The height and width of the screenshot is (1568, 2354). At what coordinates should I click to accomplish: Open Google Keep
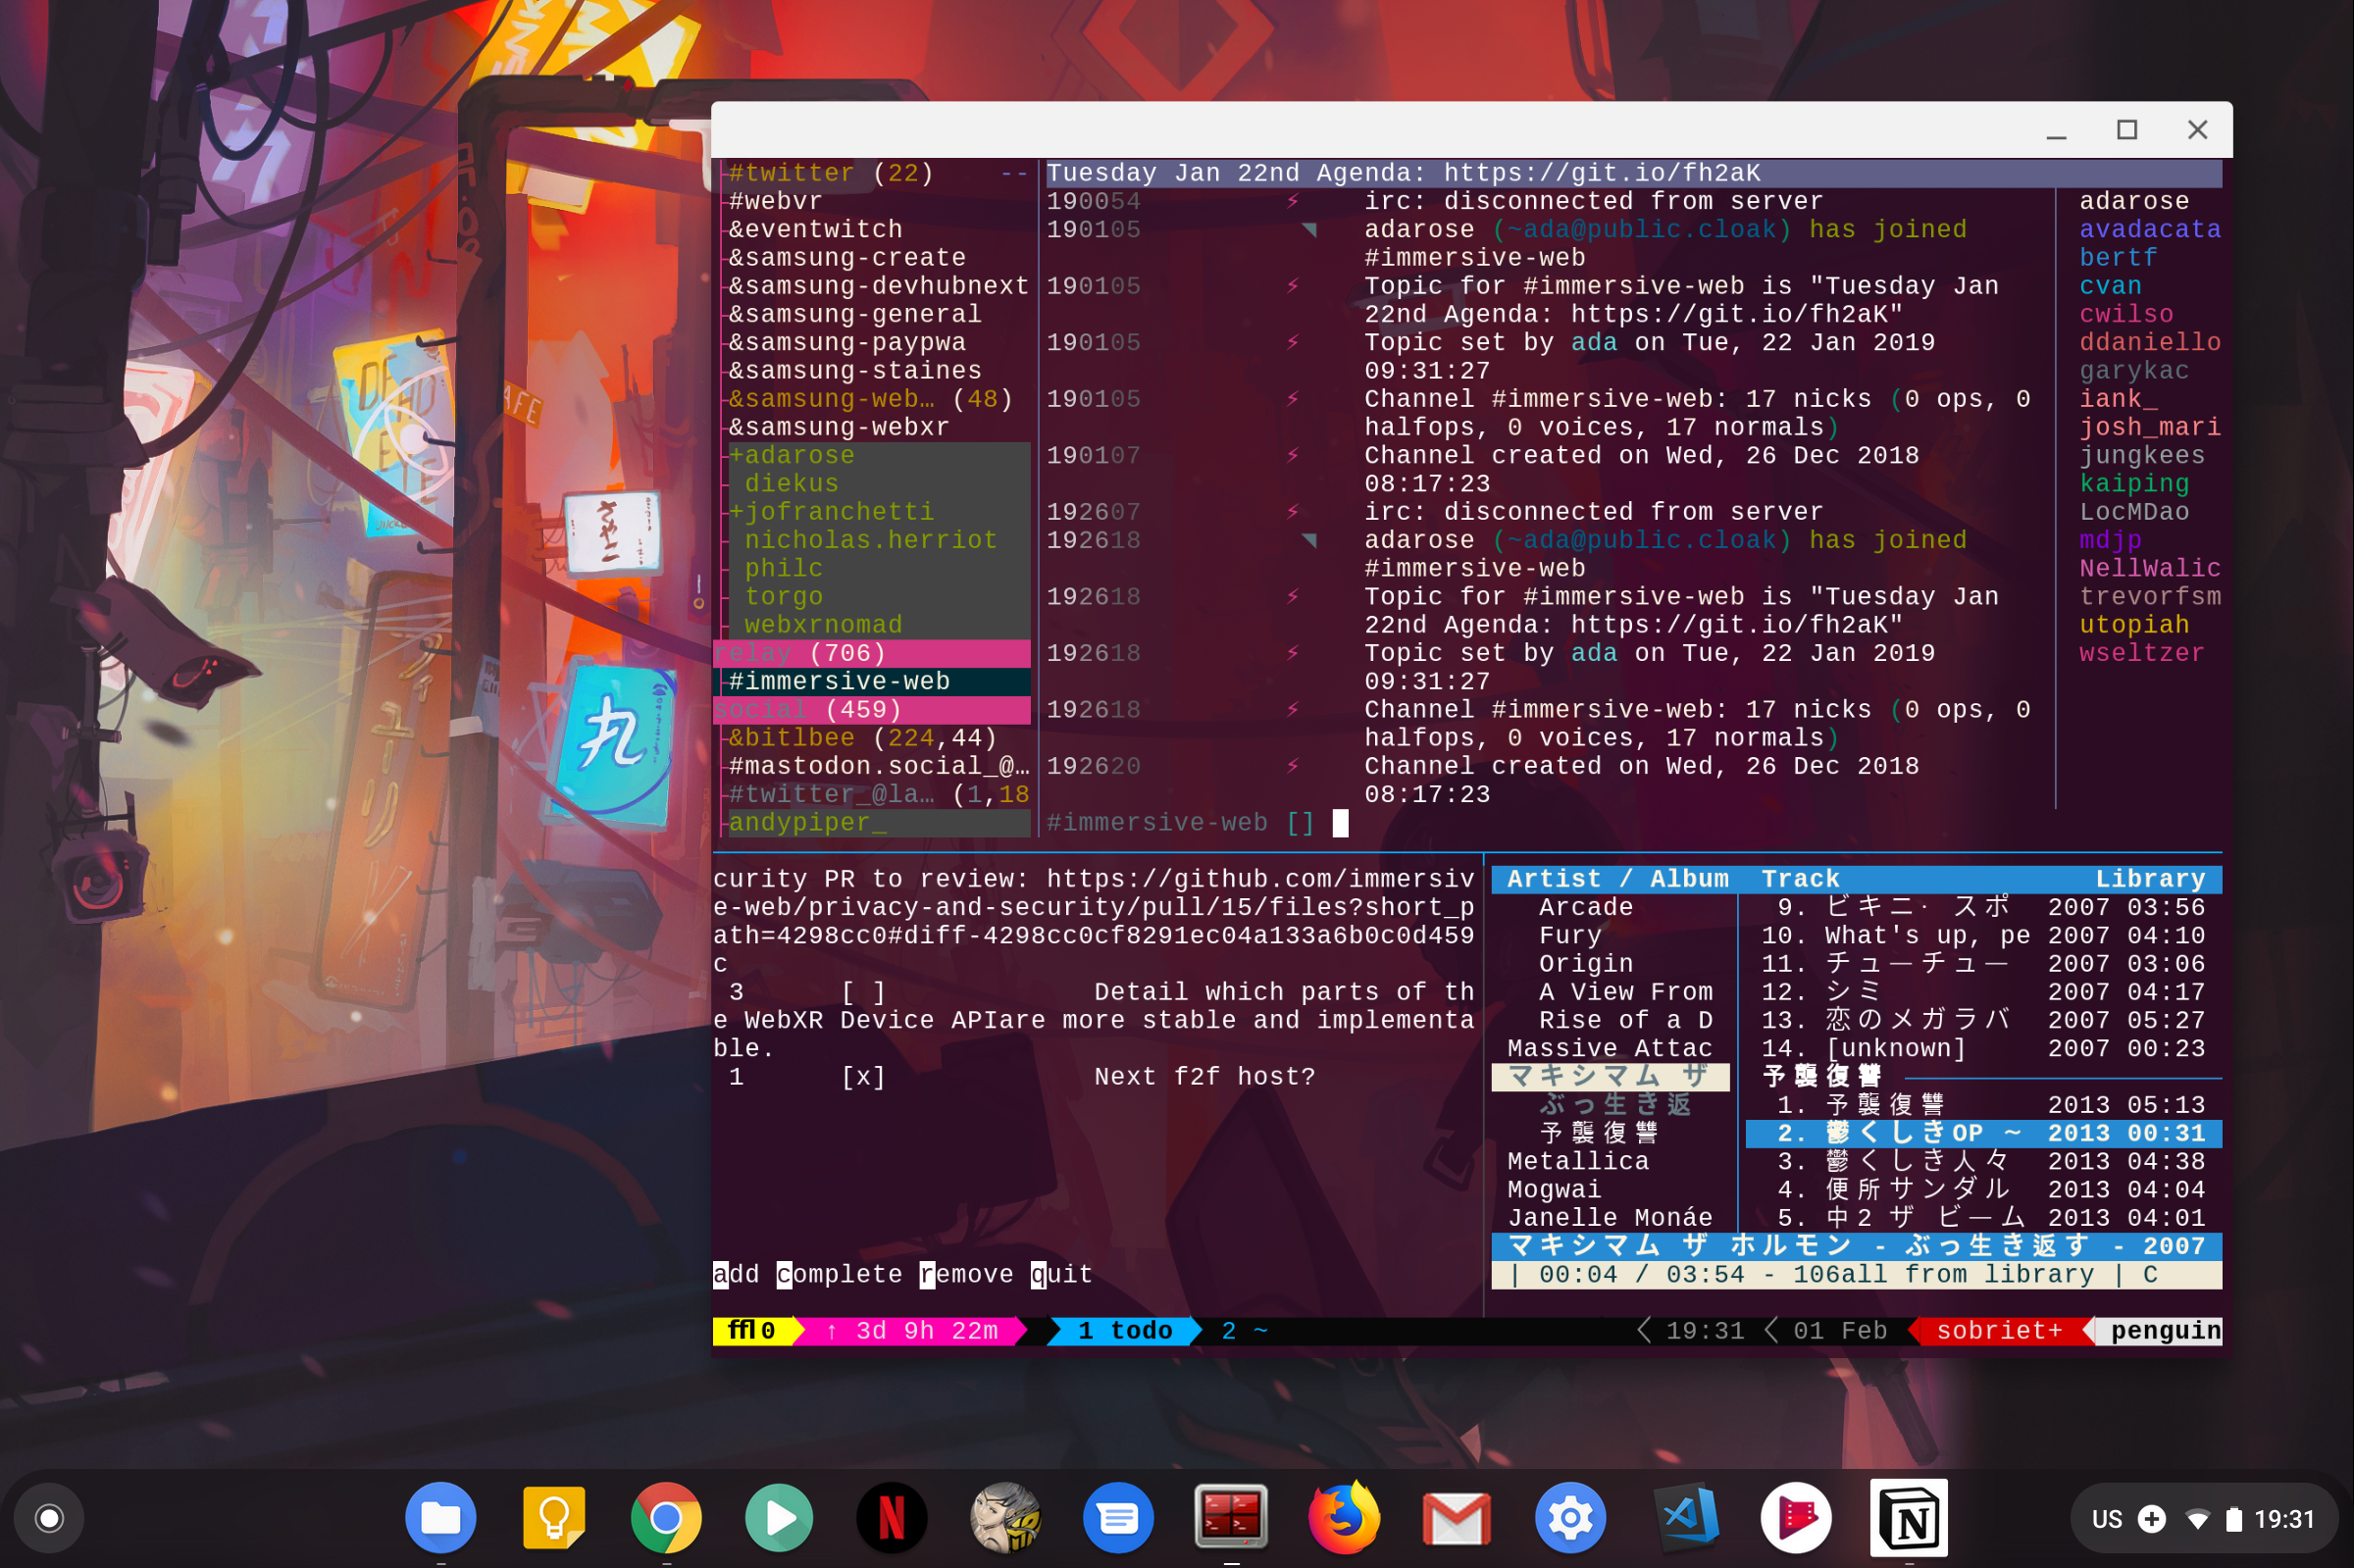point(554,1516)
